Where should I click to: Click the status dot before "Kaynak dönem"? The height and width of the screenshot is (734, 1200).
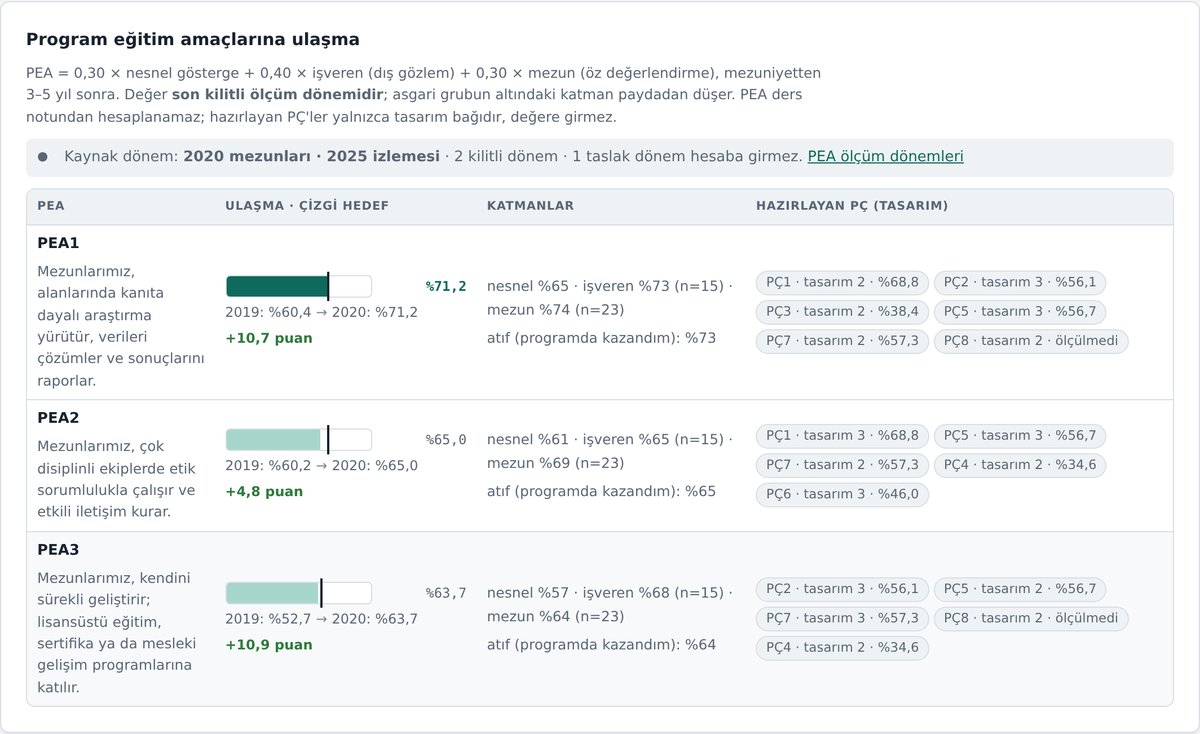click(43, 157)
